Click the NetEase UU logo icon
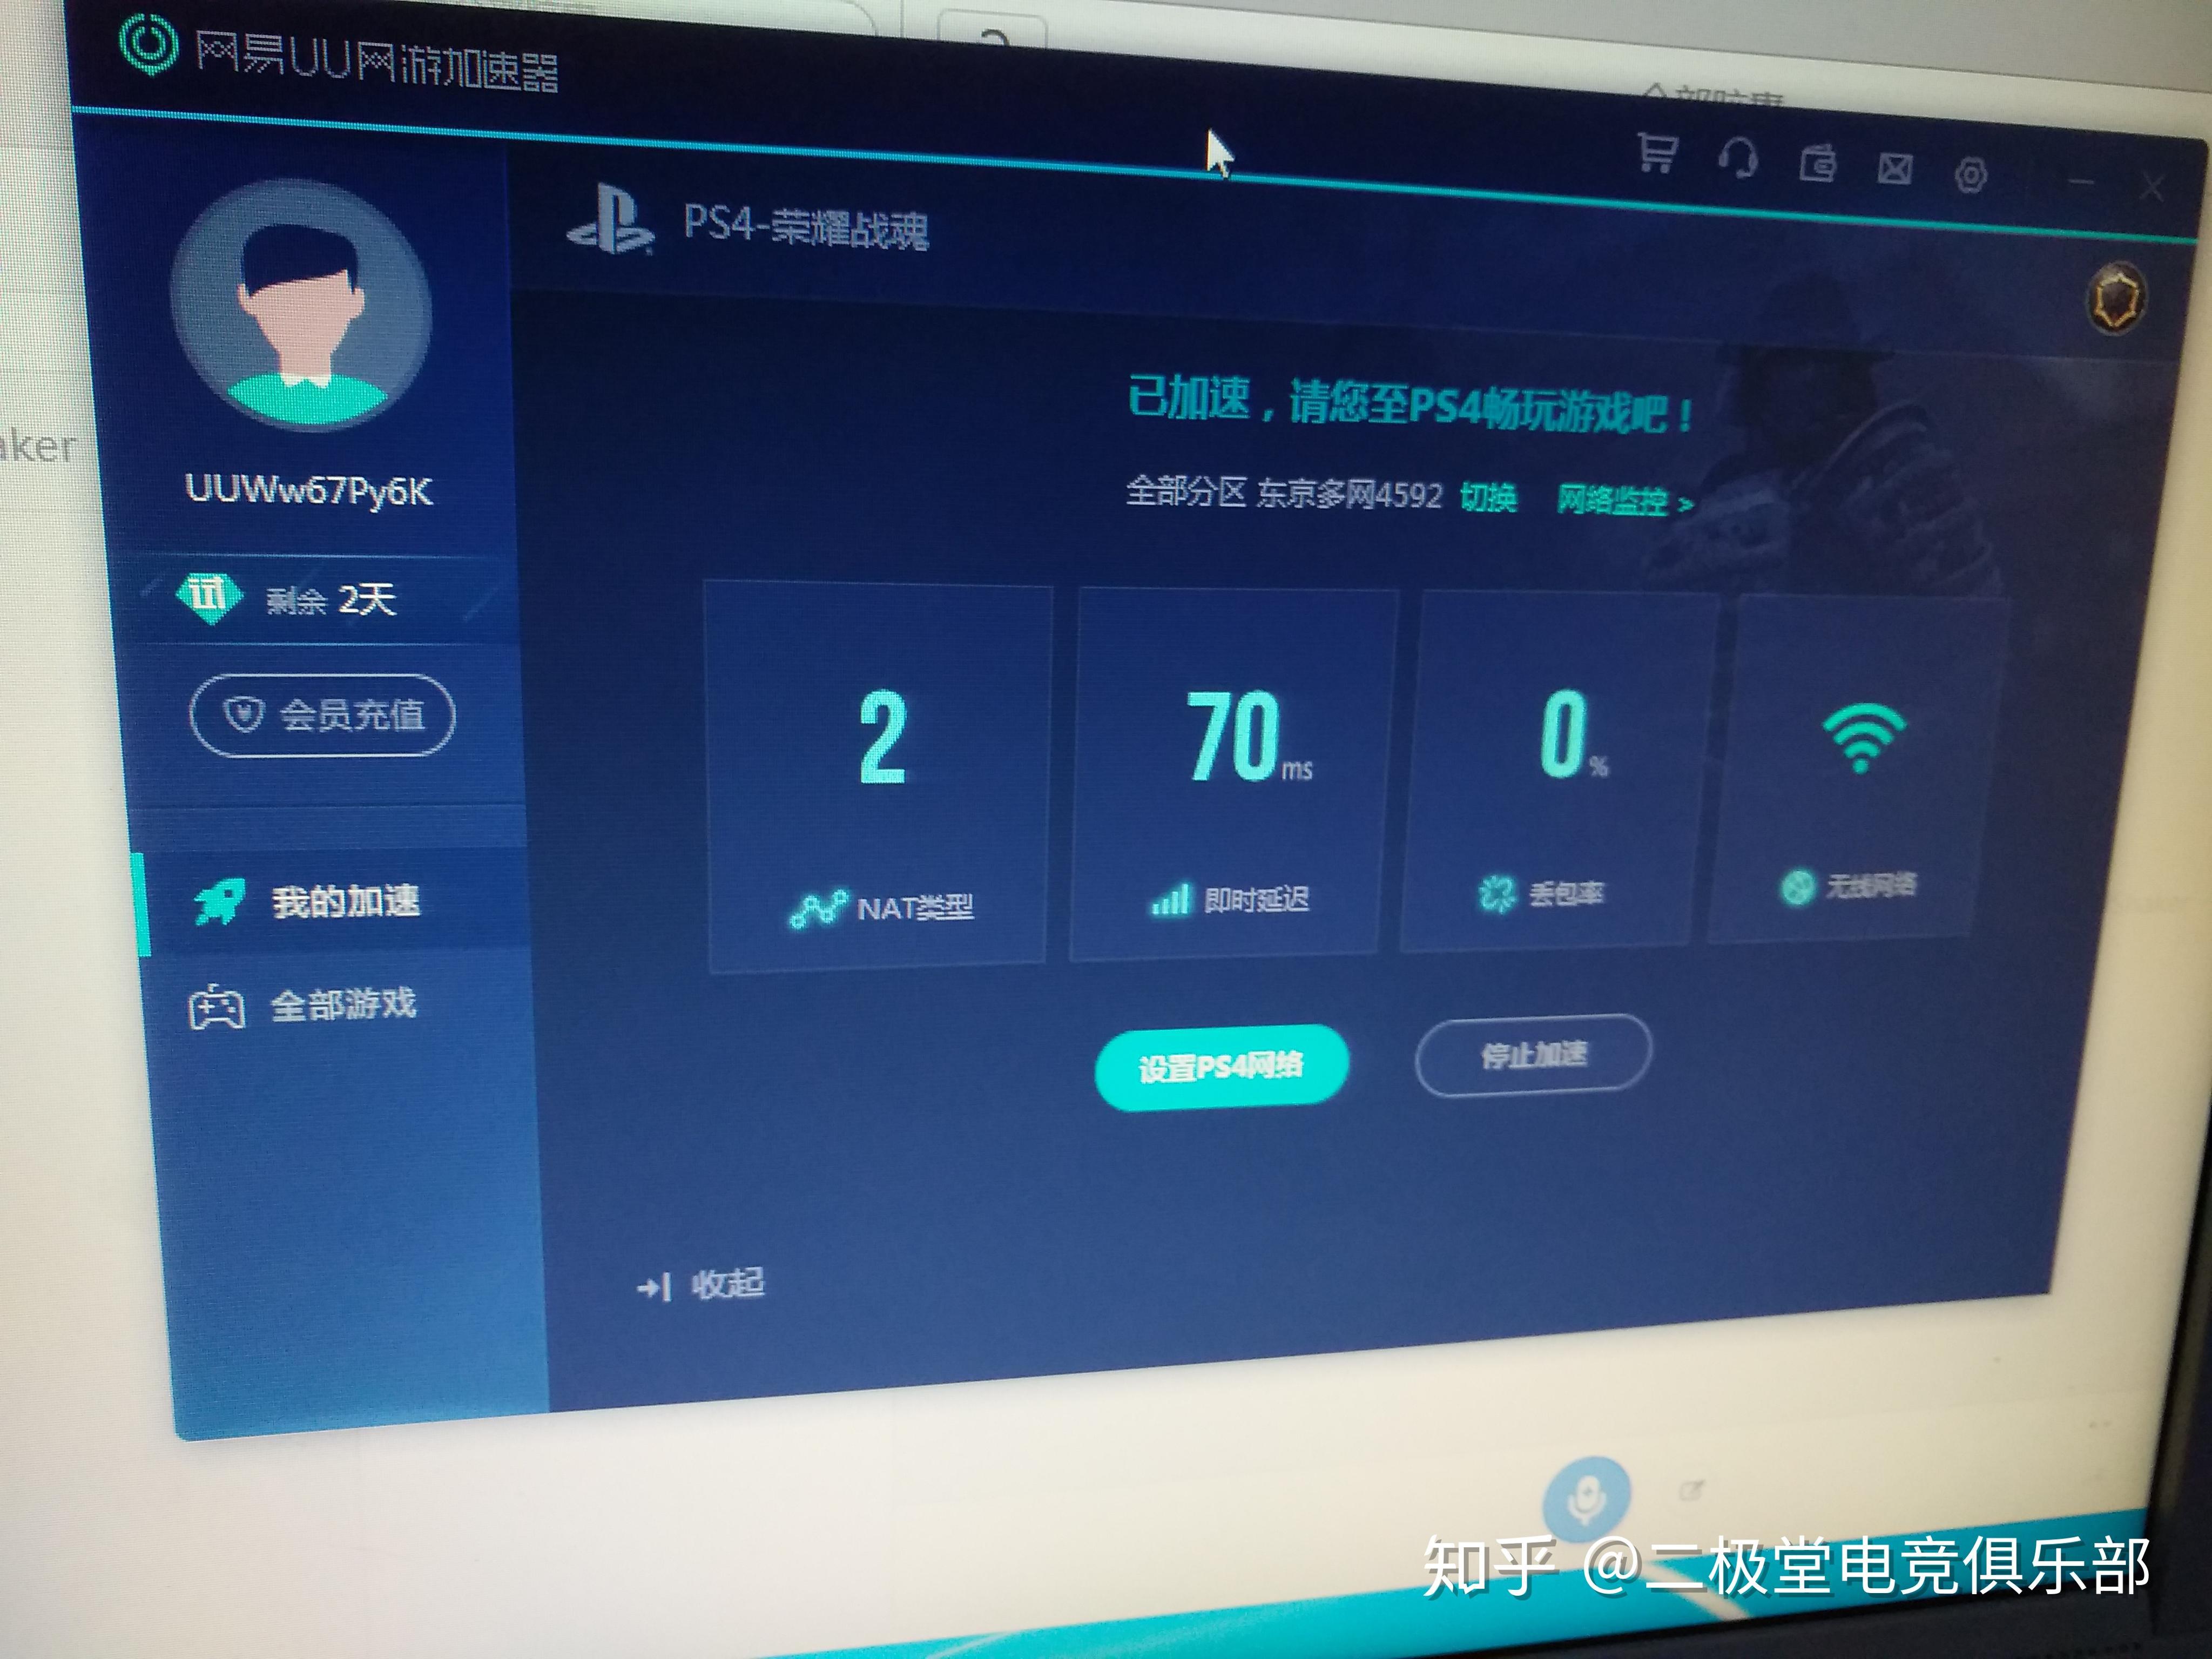This screenshot has height=1659, width=2212. 148,45
